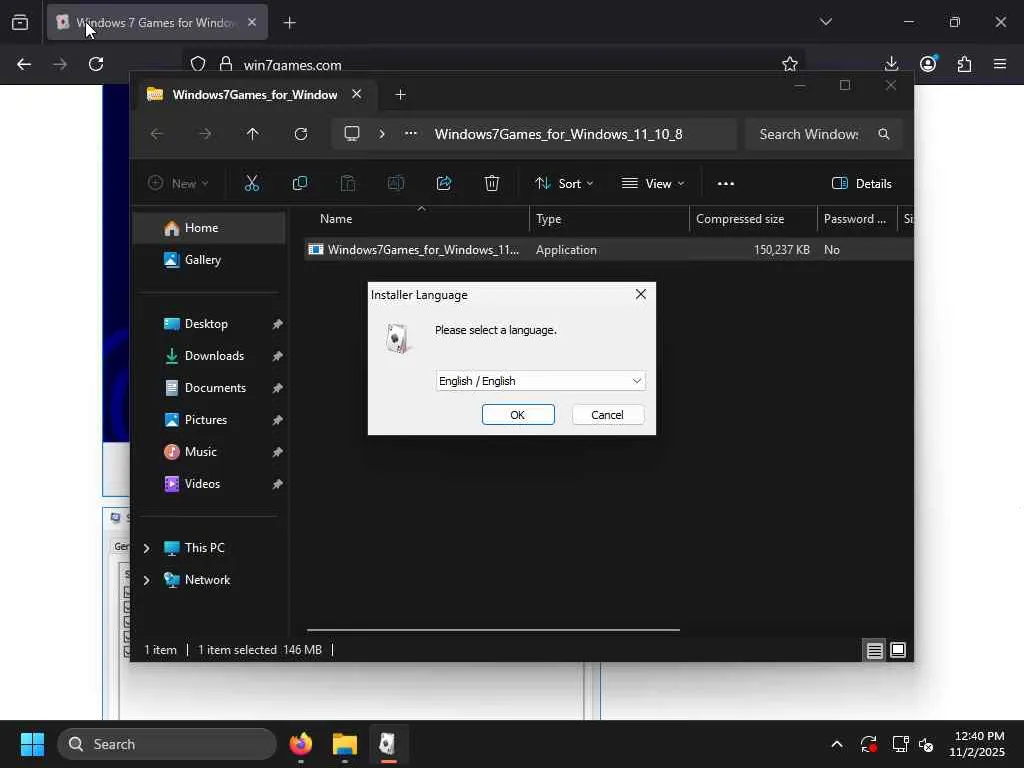Open Home in navigation pane
1024x768 pixels.
pos(209,228)
